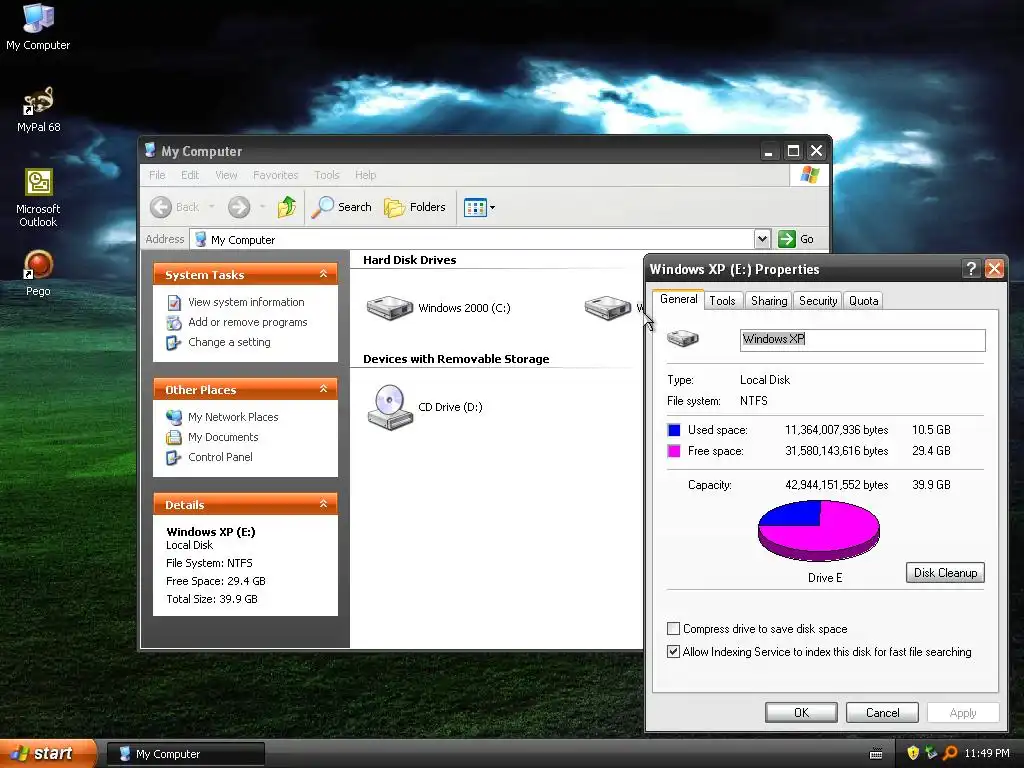Click the orange magnifier tray icon
This screenshot has height=768, width=1024.
coord(950,753)
